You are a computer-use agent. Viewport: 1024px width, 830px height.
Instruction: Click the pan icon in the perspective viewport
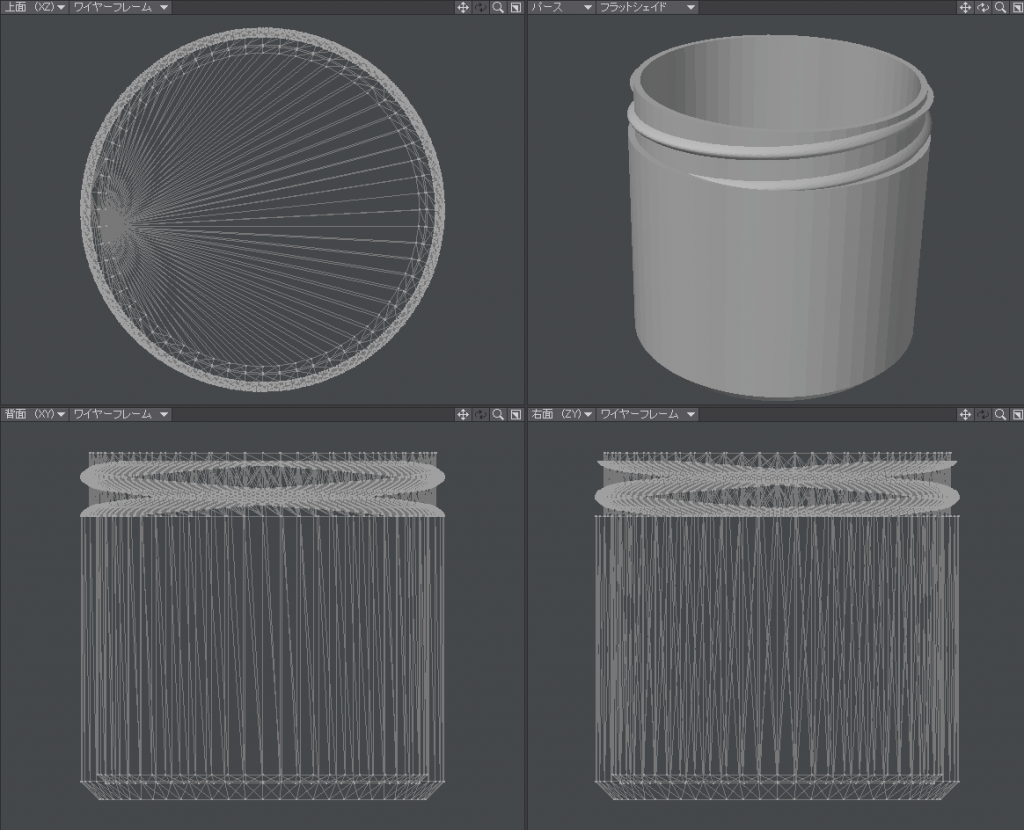pos(965,7)
